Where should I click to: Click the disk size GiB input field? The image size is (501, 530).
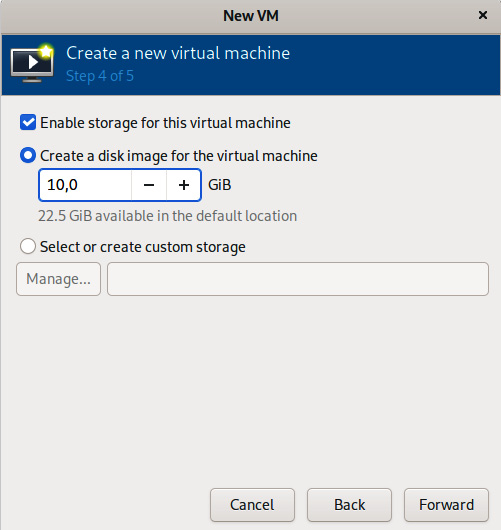[x=86, y=185]
